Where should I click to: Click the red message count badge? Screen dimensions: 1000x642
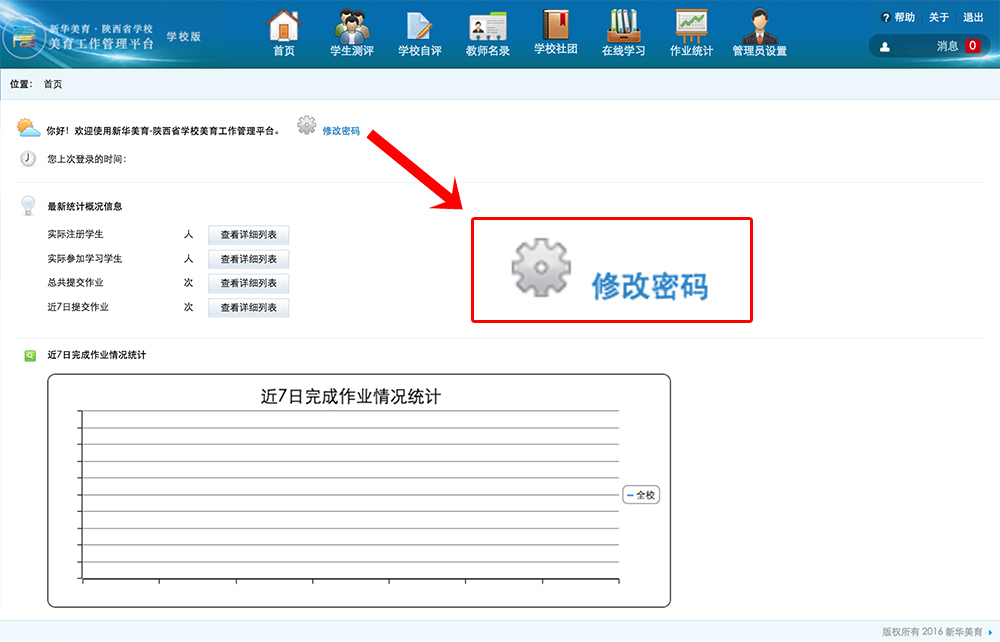tap(972, 46)
